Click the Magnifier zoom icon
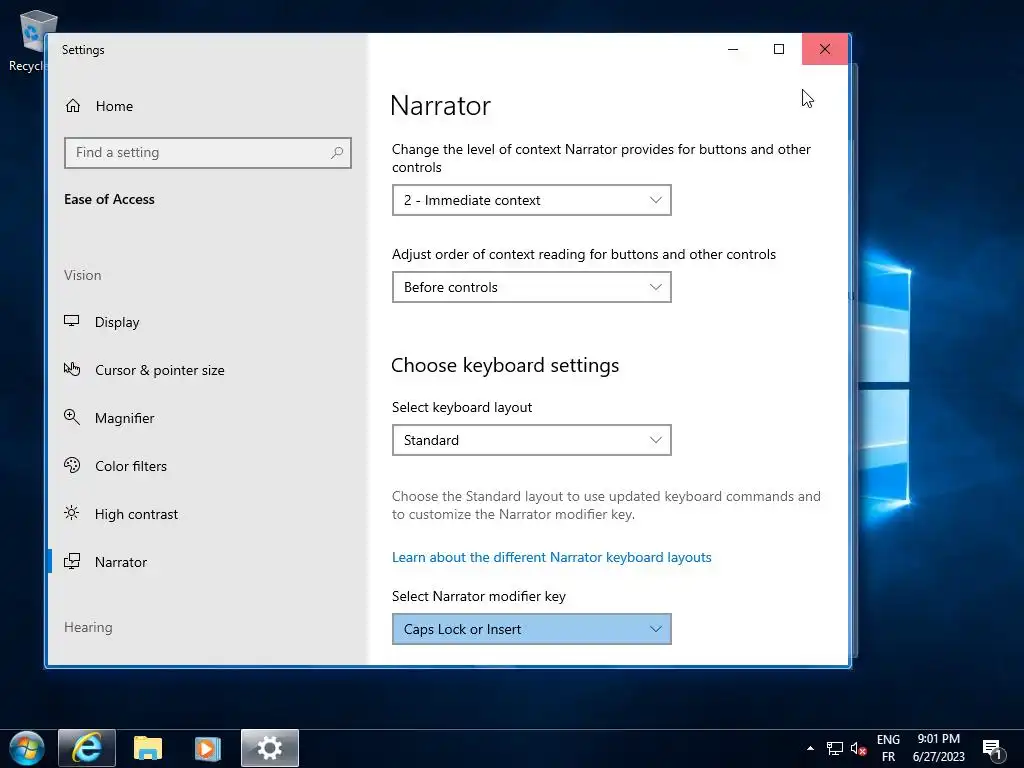This screenshot has width=1024, height=768. (x=72, y=417)
